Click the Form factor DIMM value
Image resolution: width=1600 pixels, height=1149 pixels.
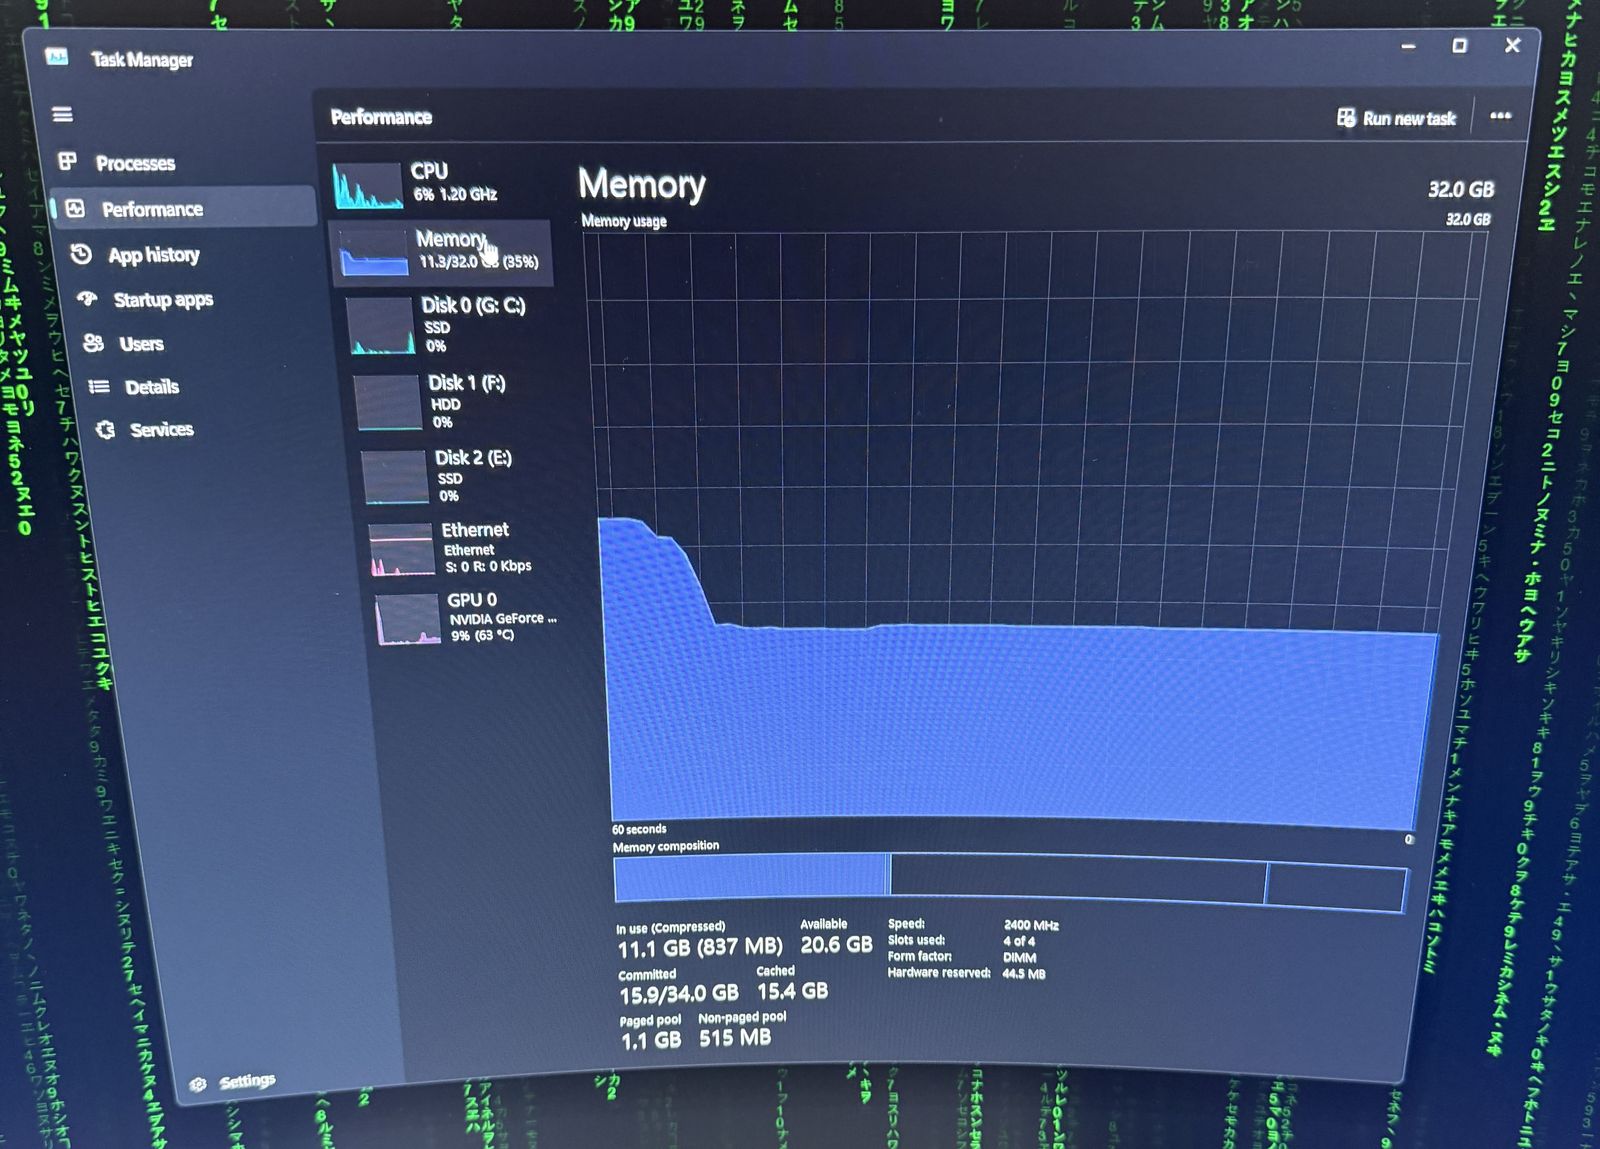1020,957
